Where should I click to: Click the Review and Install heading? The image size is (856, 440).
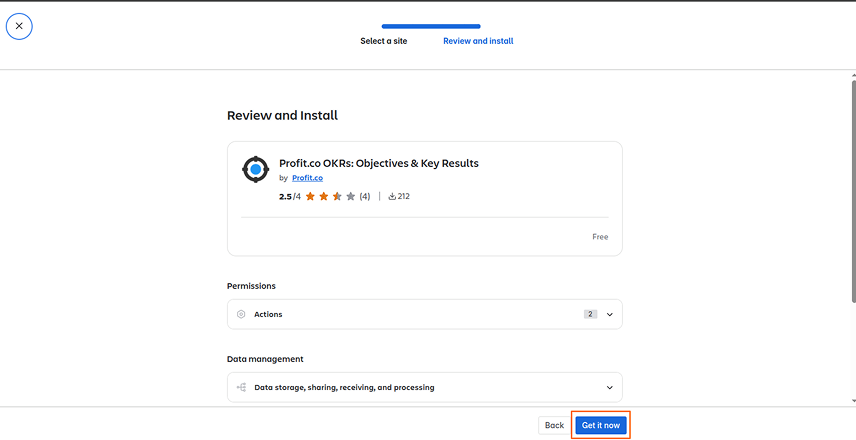[282, 116]
